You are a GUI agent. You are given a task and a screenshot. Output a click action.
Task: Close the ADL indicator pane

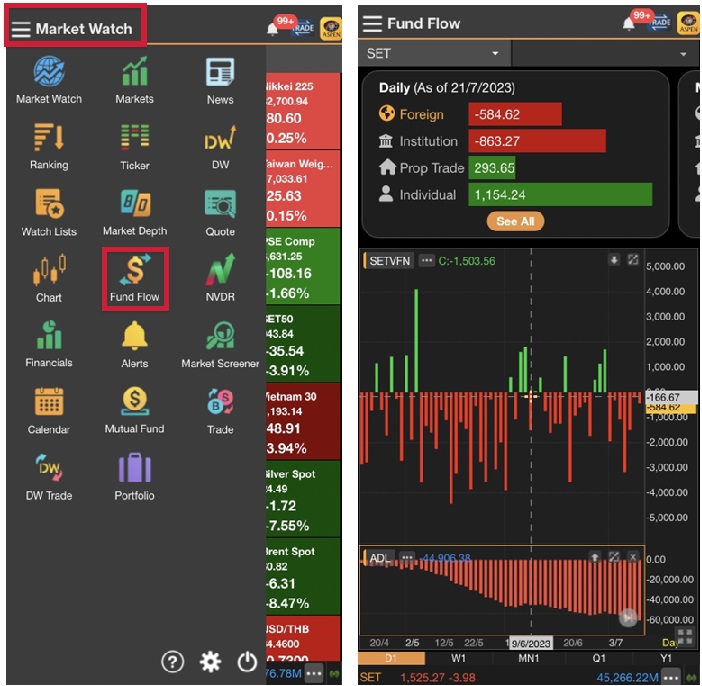point(633,557)
